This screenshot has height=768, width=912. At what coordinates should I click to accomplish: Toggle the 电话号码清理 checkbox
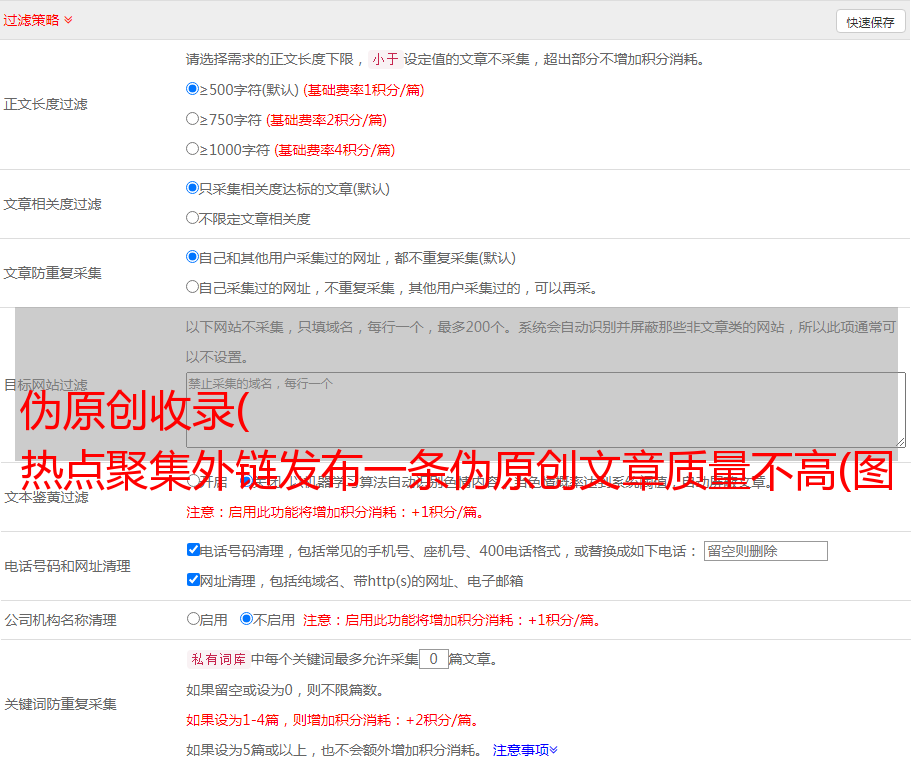coord(193,550)
